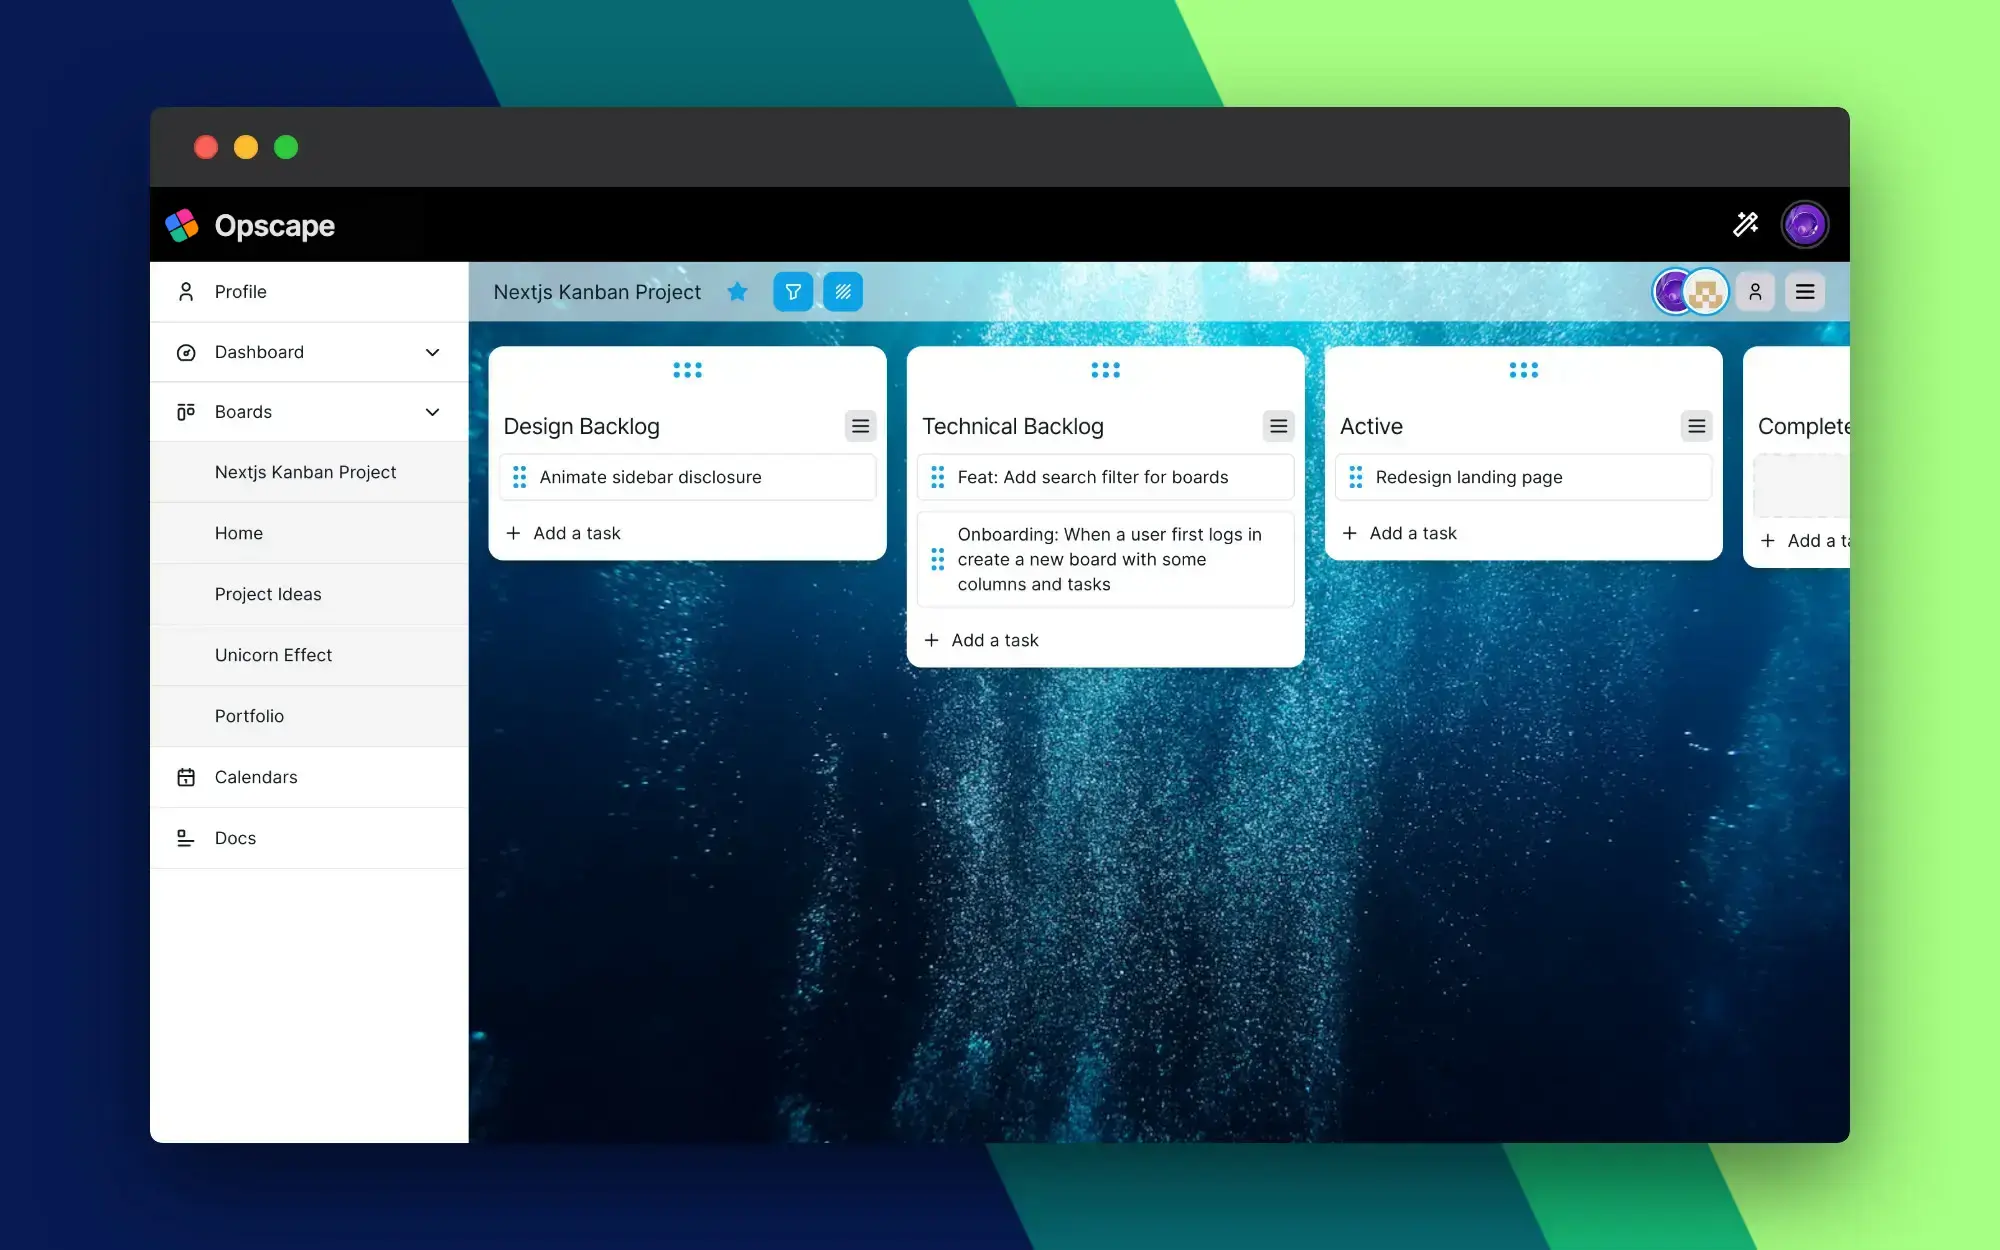
Task: Open the Active column menu
Action: click(1696, 426)
